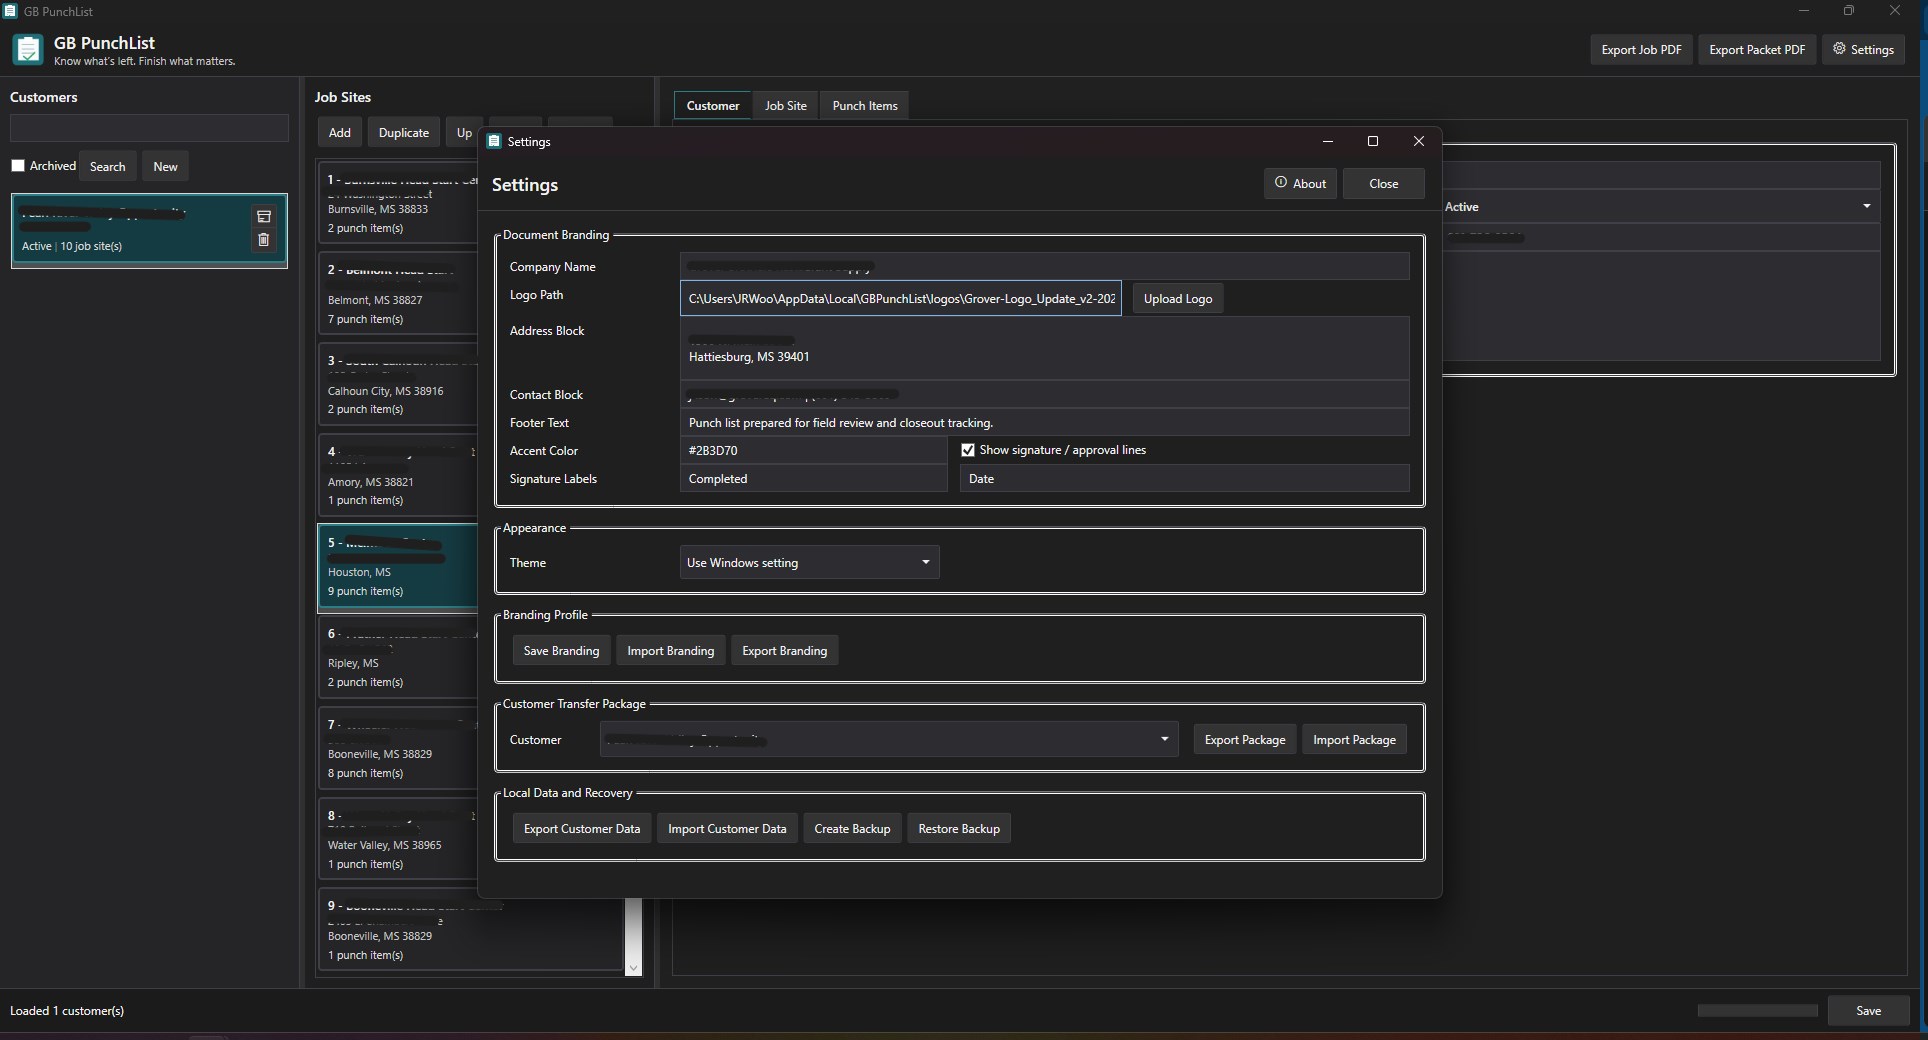This screenshot has width=1928, height=1040.
Task: Click the Contact Block field
Action: coord(1044,395)
